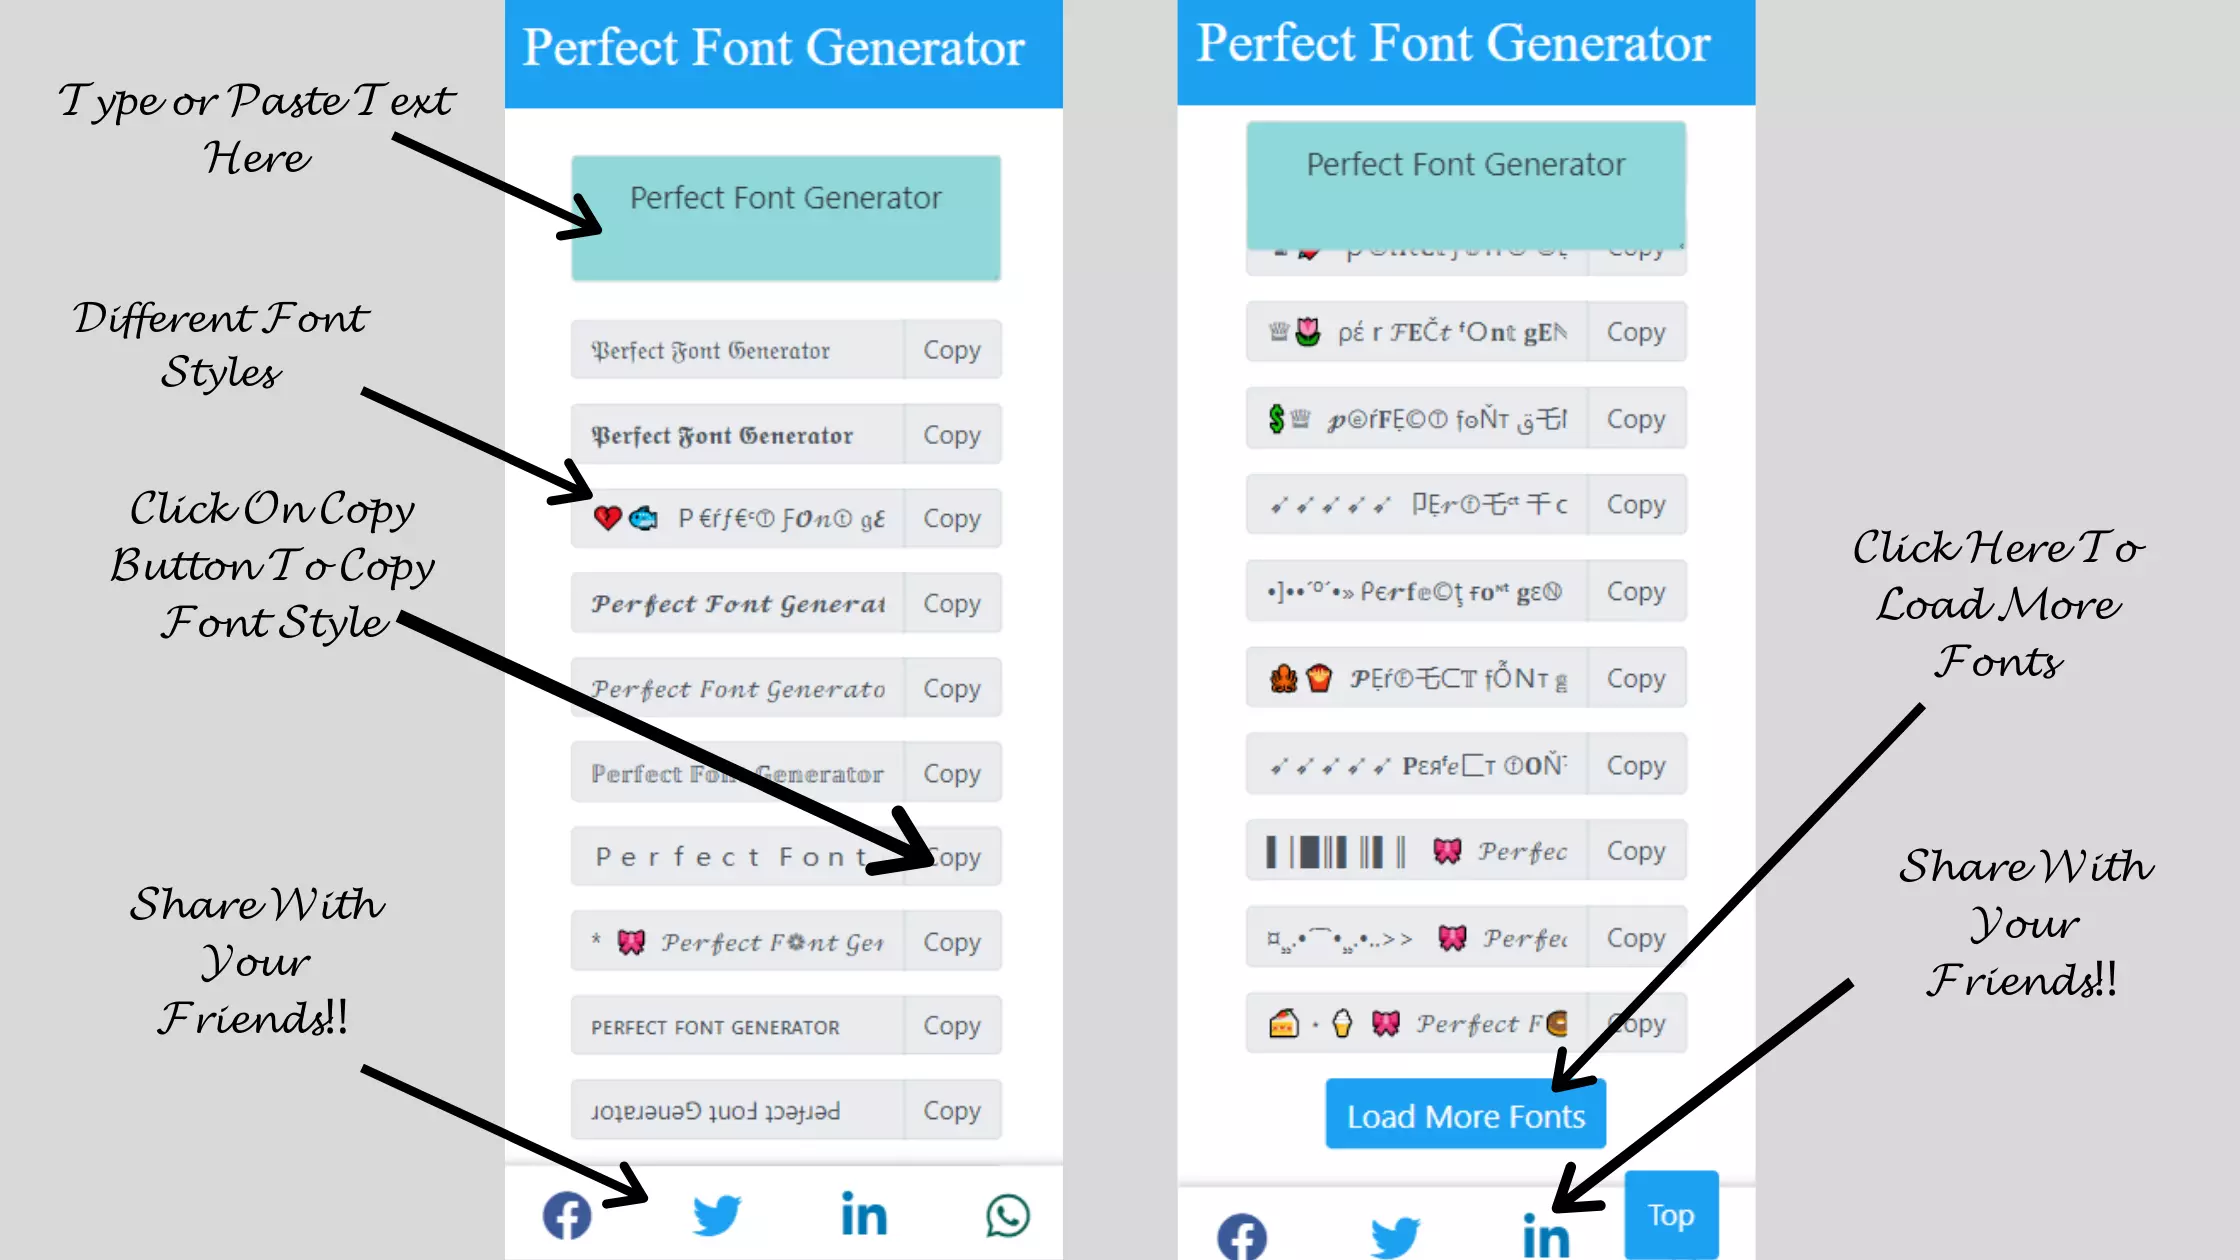This screenshot has height=1260, width=2240.
Task: Copy the blackletter bold font style
Action: point(951,434)
